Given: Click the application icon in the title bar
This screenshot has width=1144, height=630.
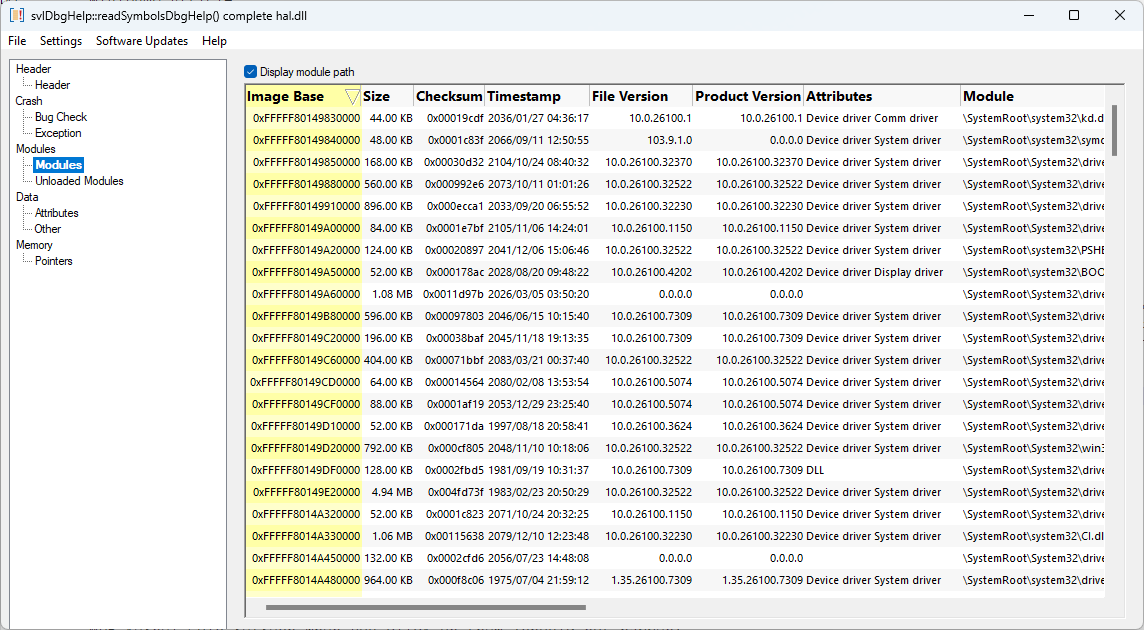Looking at the screenshot, I should pyautogui.click(x=14, y=14).
